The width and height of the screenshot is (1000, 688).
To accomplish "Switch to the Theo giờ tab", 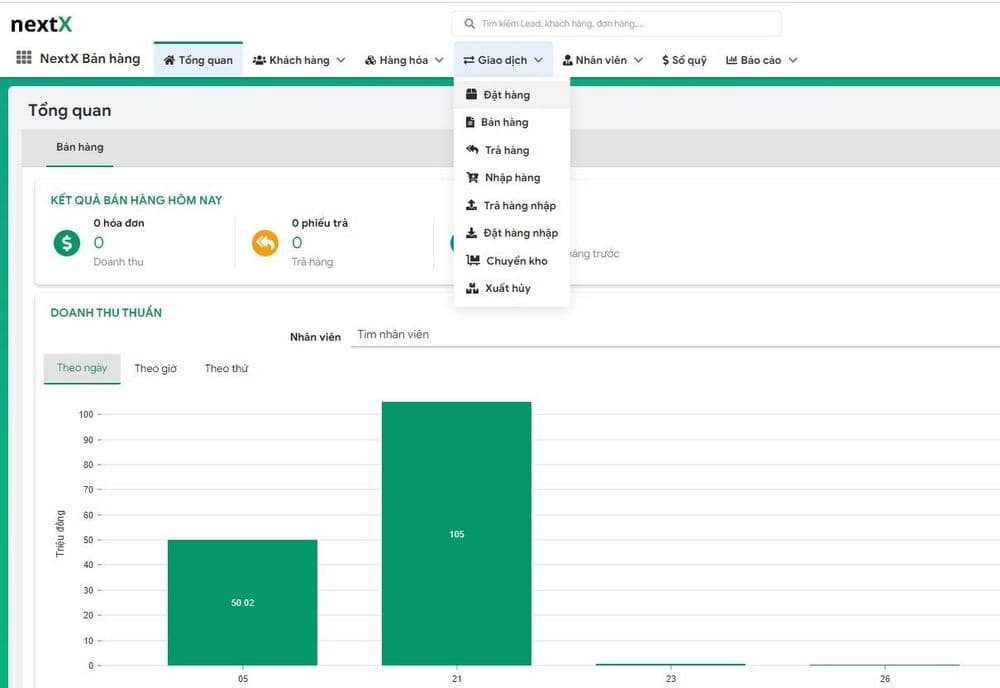I will point(155,369).
